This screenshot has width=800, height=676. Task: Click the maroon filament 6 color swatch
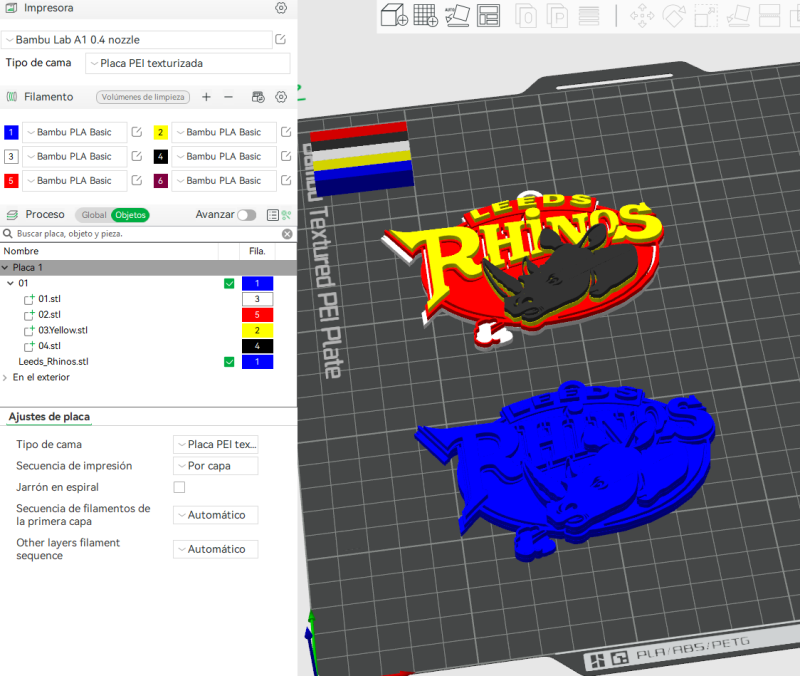(161, 181)
